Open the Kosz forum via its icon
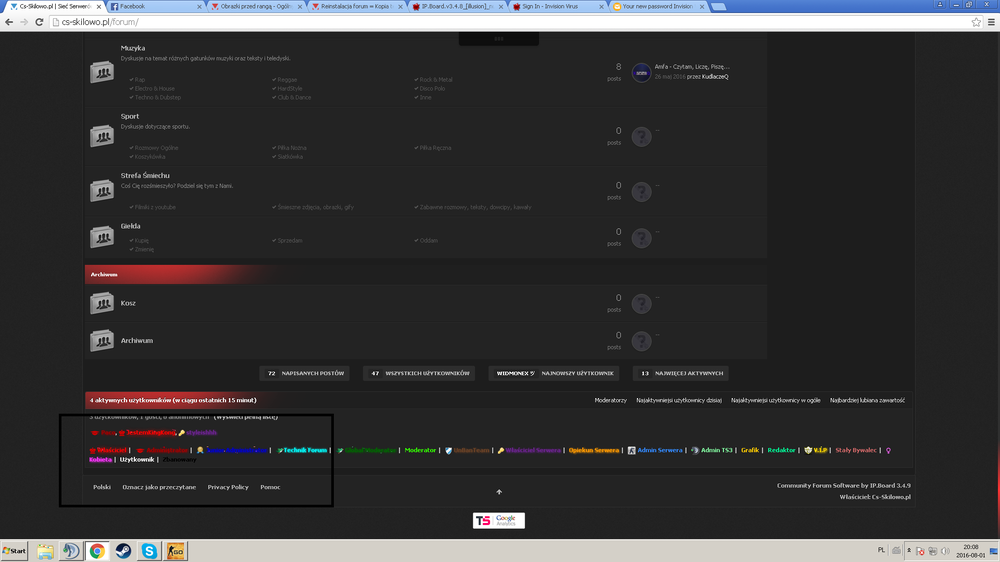Screen dimensions: 1000x562 (102, 303)
